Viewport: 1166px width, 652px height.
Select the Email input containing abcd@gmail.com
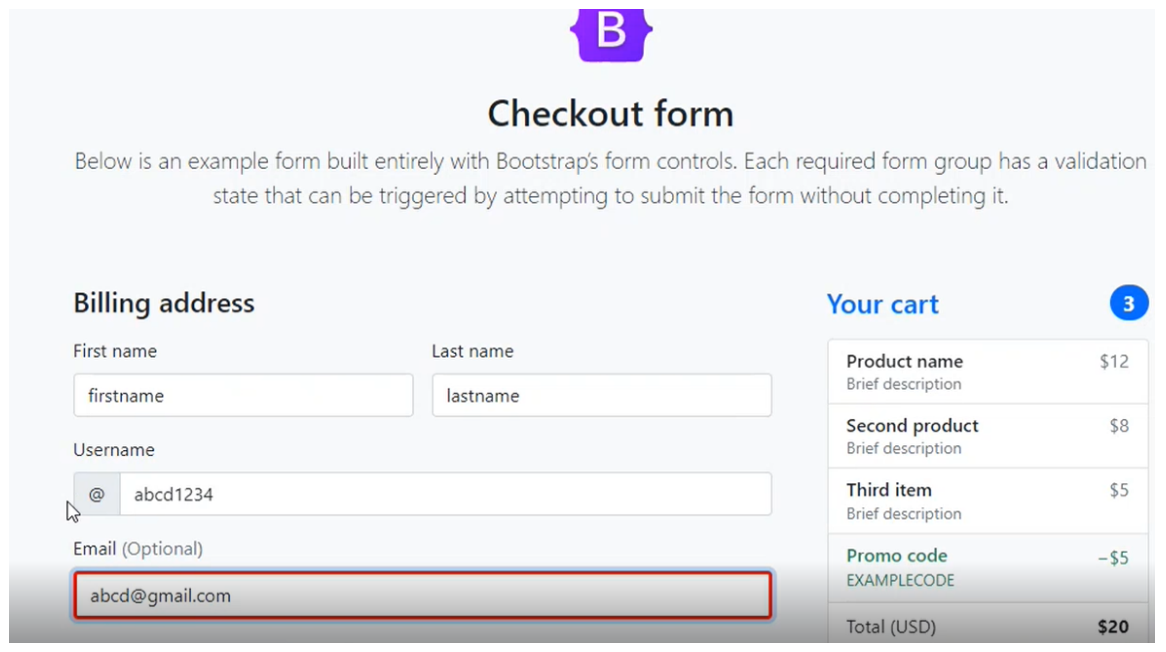point(422,596)
